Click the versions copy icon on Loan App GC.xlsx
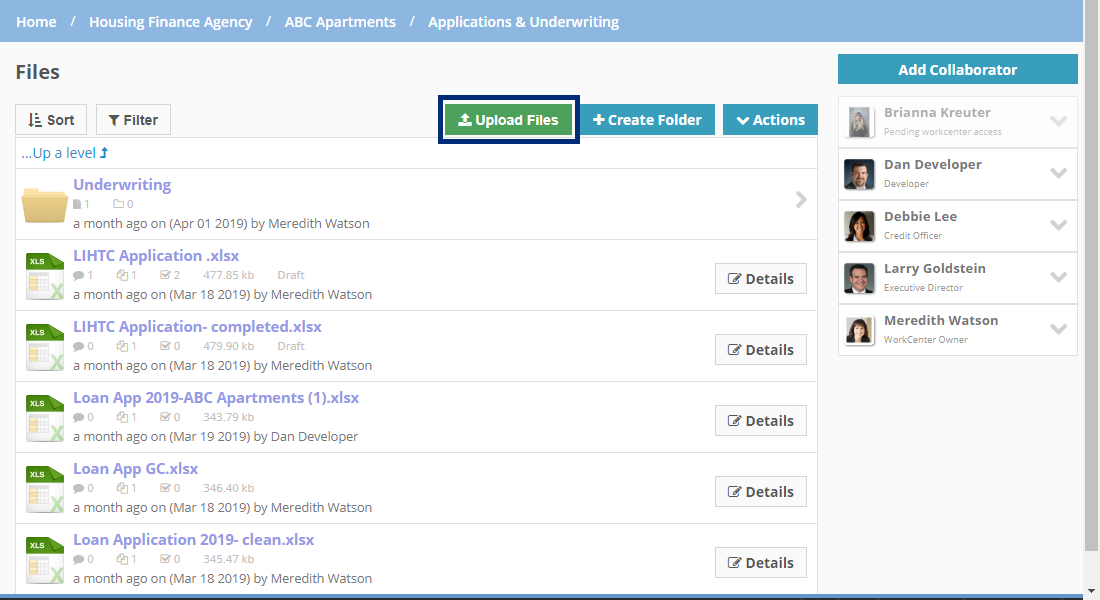 pyautogui.click(x=122, y=488)
